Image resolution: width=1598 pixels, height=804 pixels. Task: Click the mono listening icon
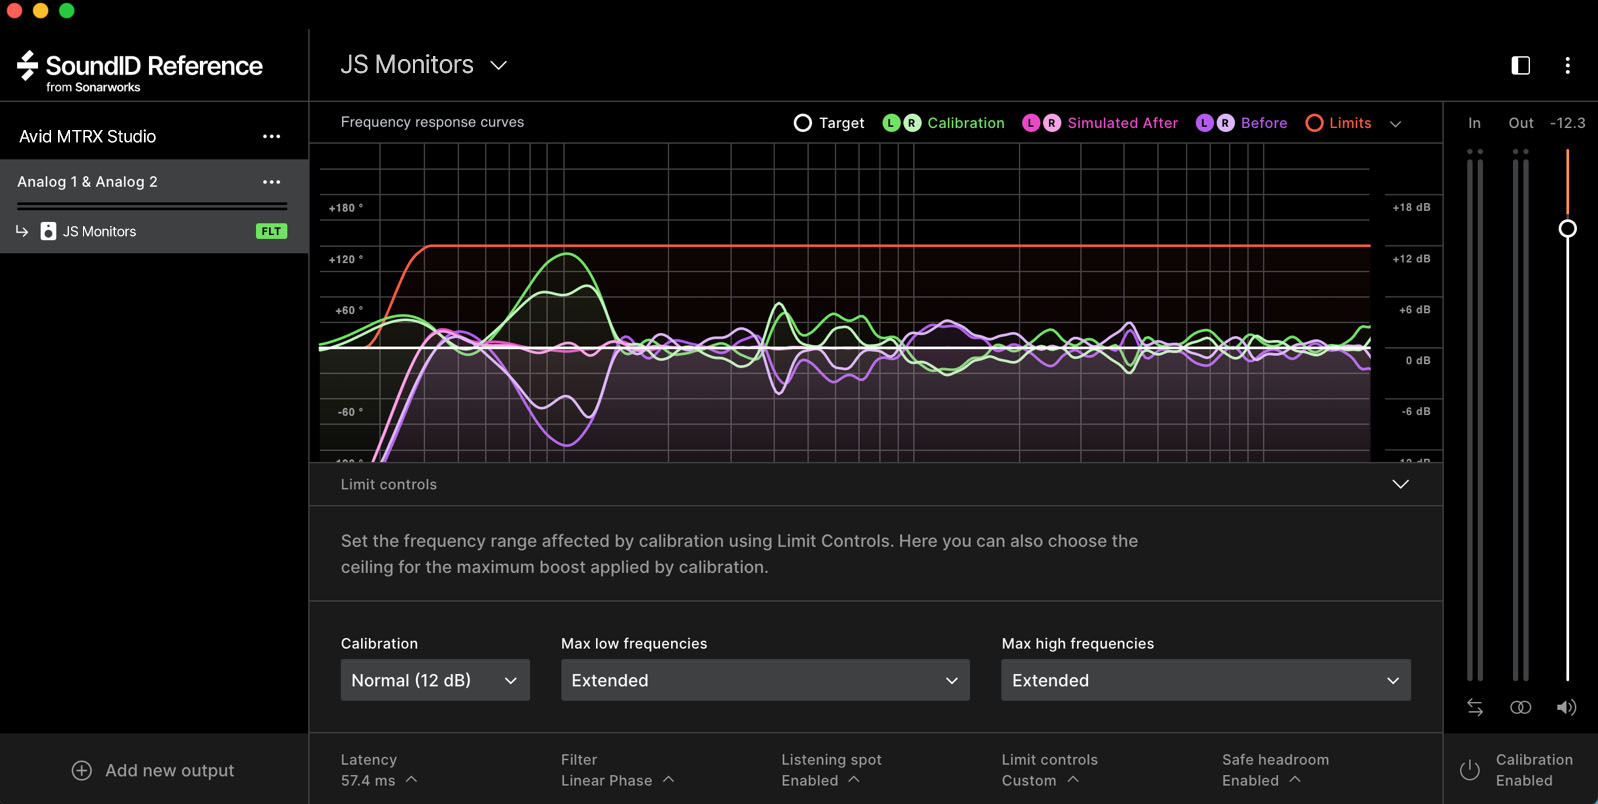1520,707
